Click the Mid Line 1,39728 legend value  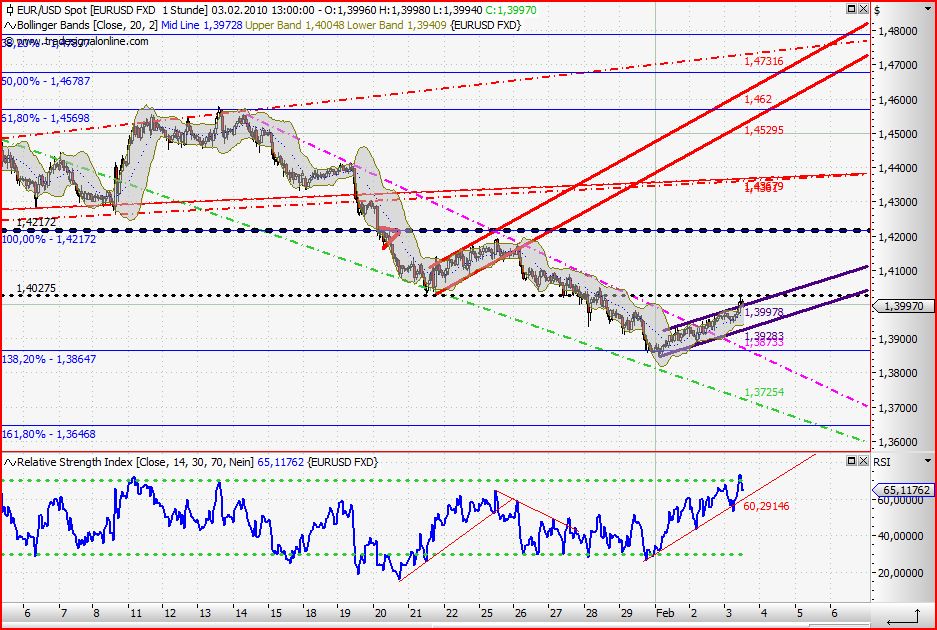(200, 26)
